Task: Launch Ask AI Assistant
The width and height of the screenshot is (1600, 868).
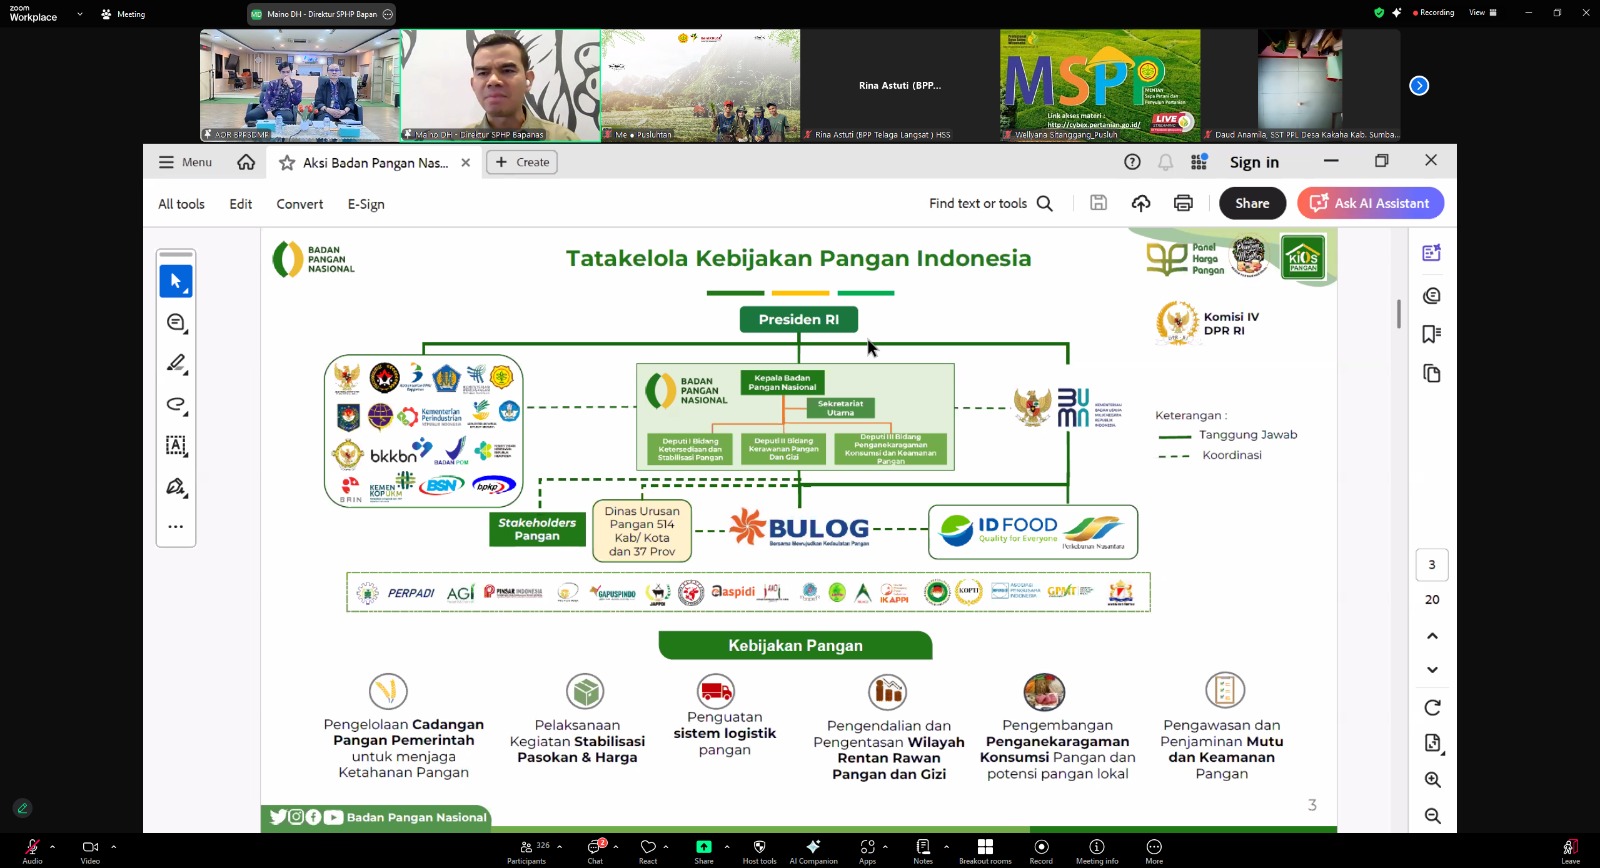Action: point(1370,203)
